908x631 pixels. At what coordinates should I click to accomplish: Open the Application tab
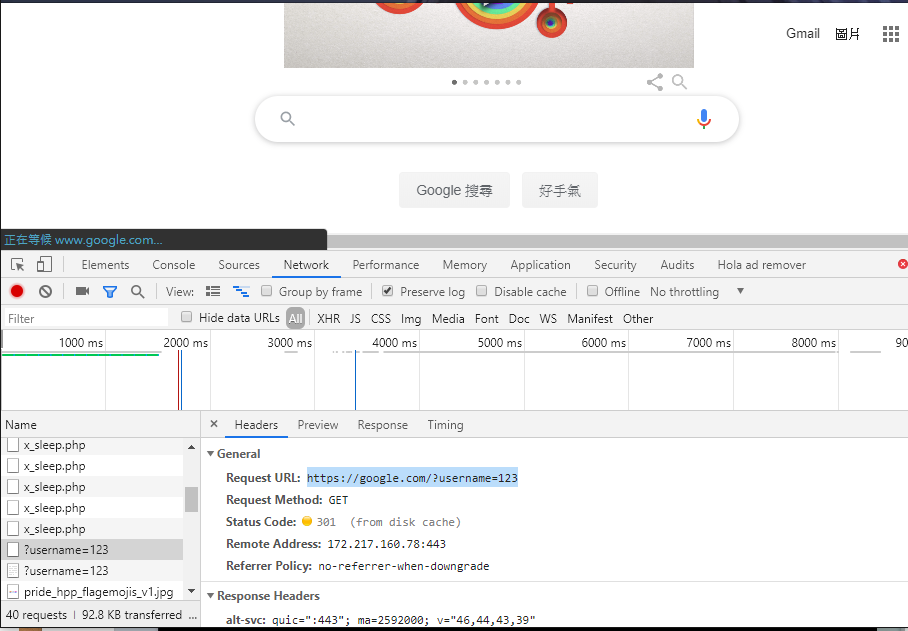[x=540, y=265]
